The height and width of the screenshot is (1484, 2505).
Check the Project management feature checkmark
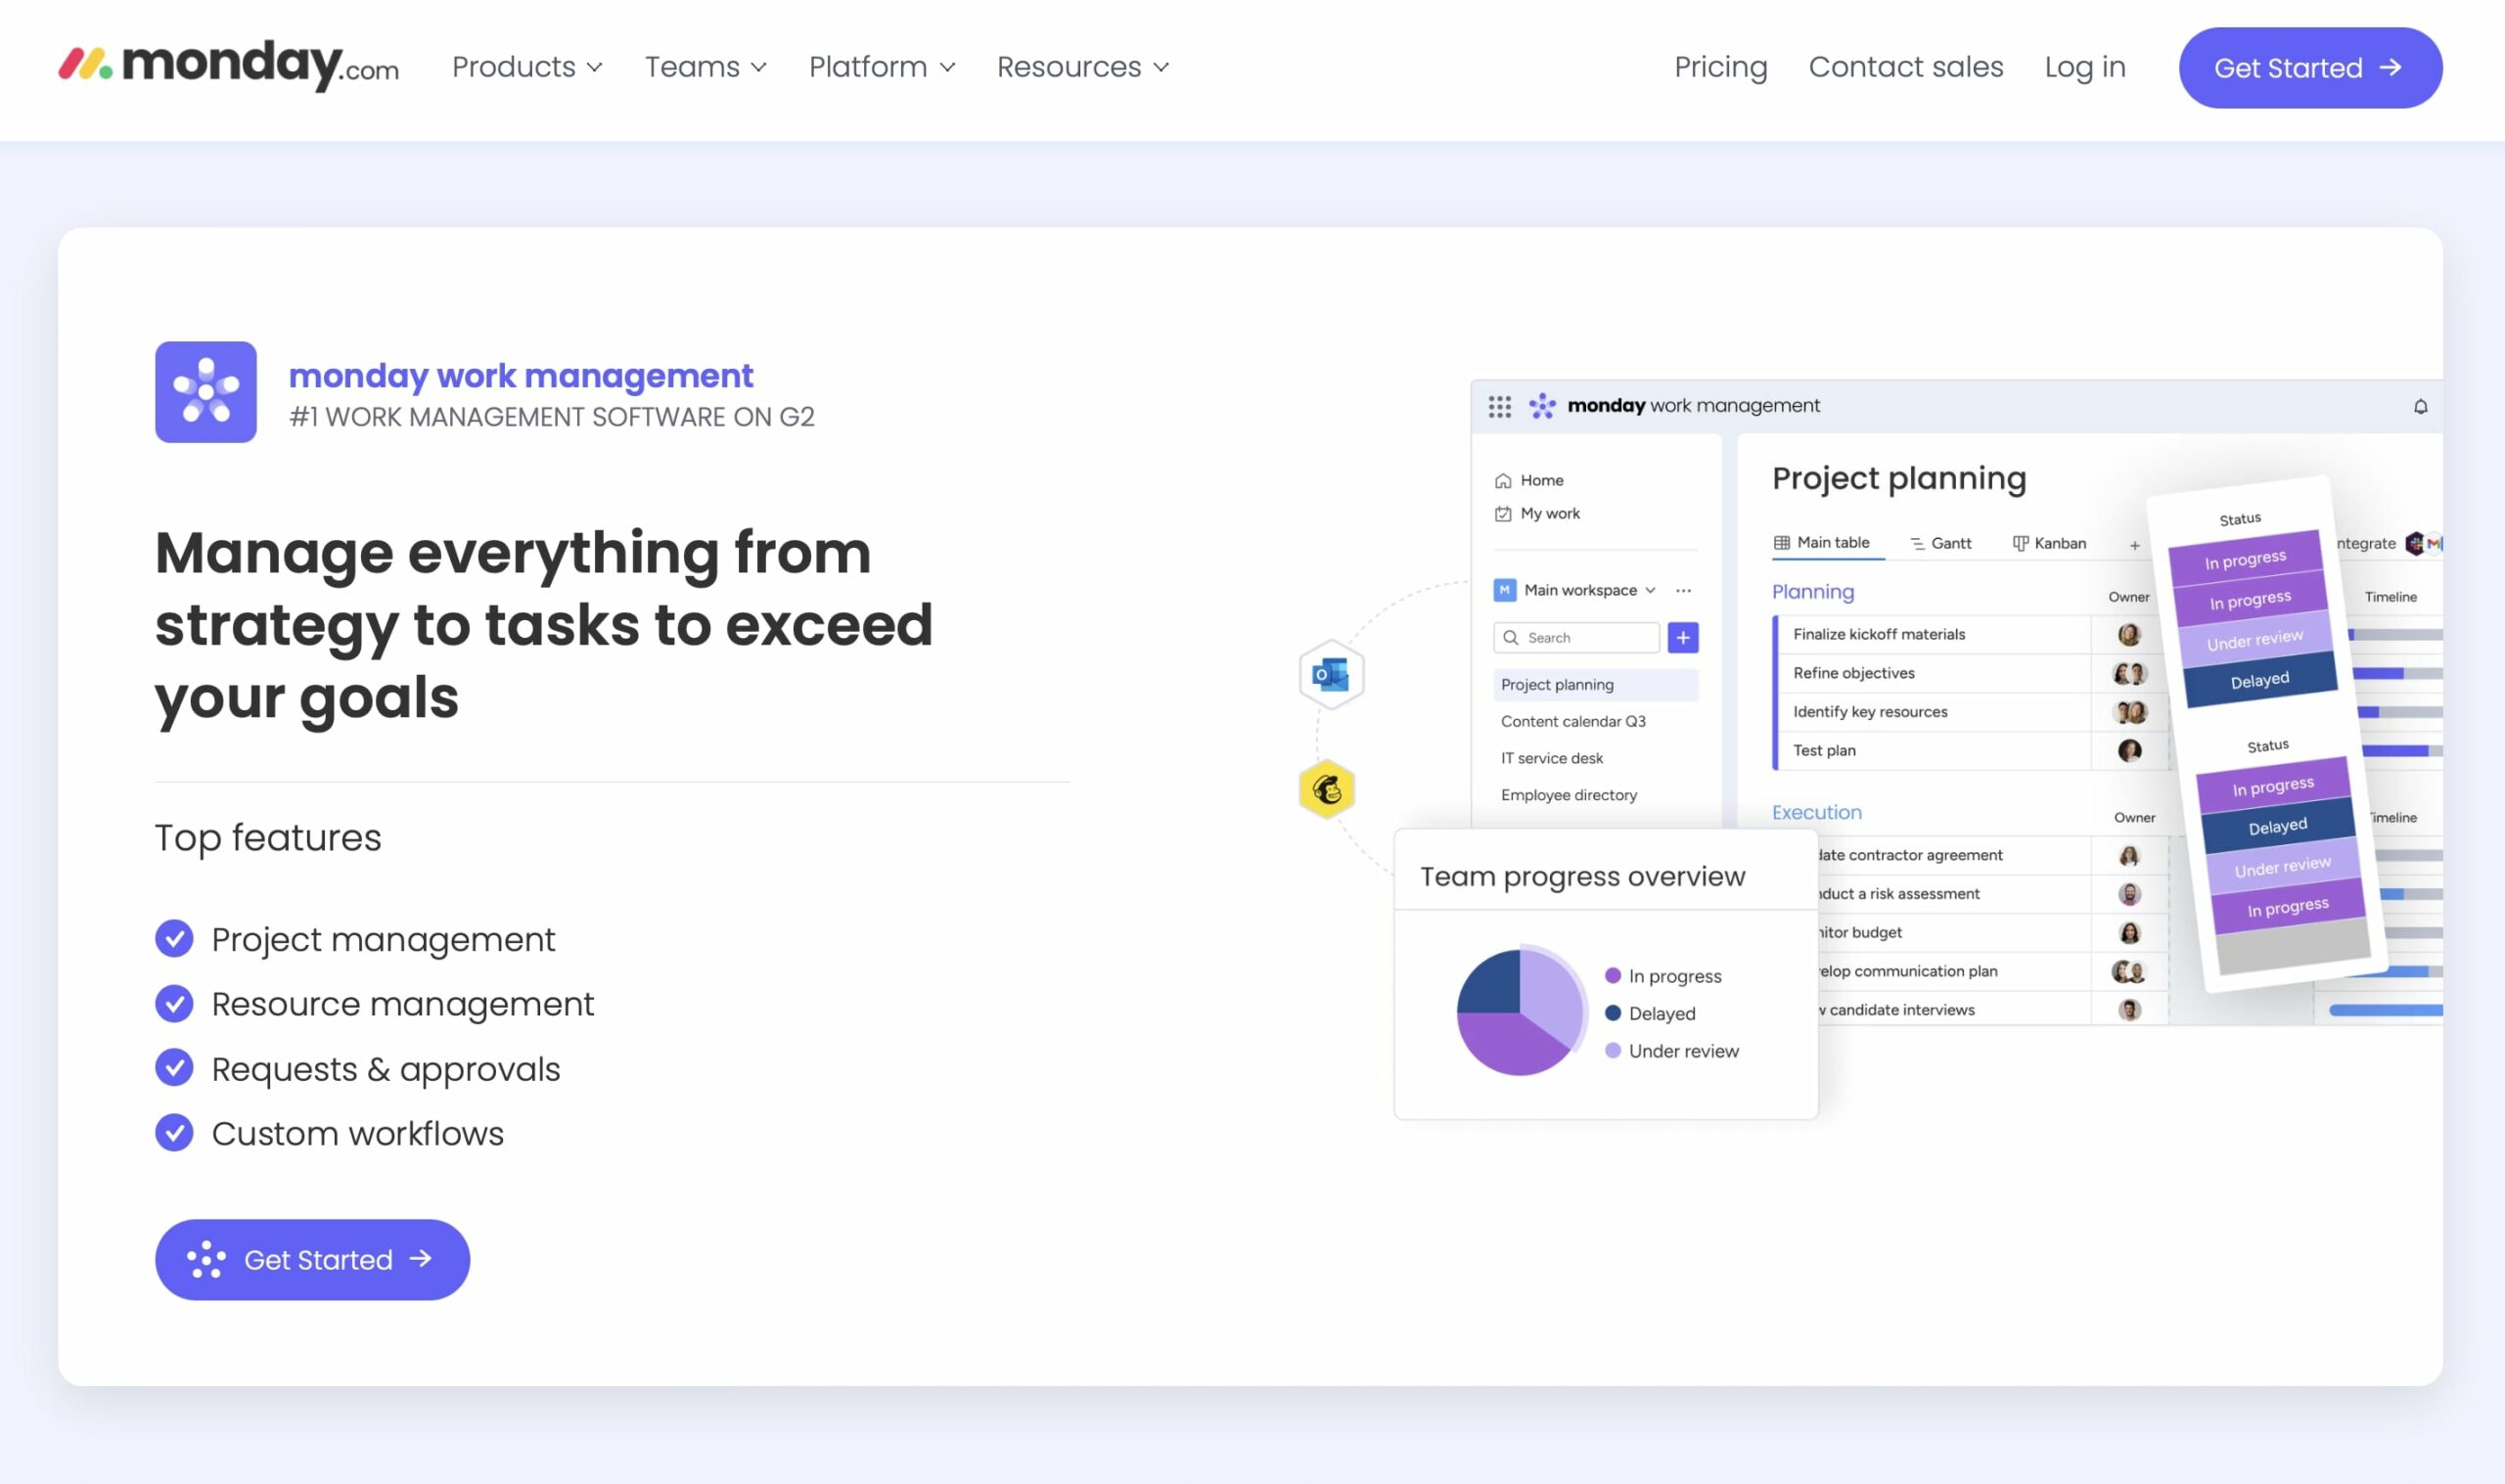pyautogui.click(x=175, y=938)
